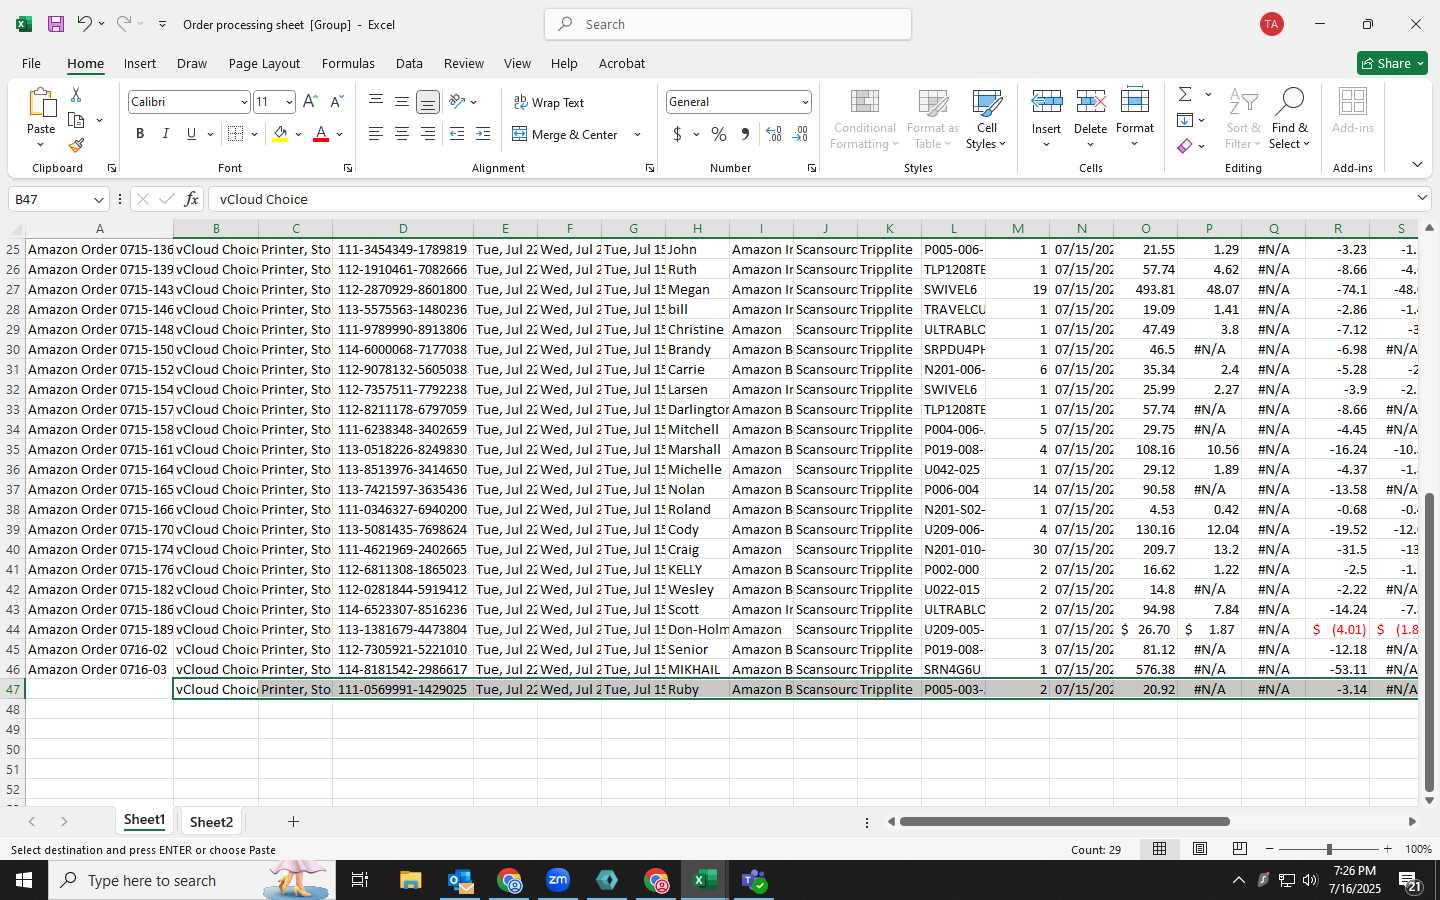Select Align Right icon
This screenshot has height=900, width=1440.
click(x=428, y=134)
